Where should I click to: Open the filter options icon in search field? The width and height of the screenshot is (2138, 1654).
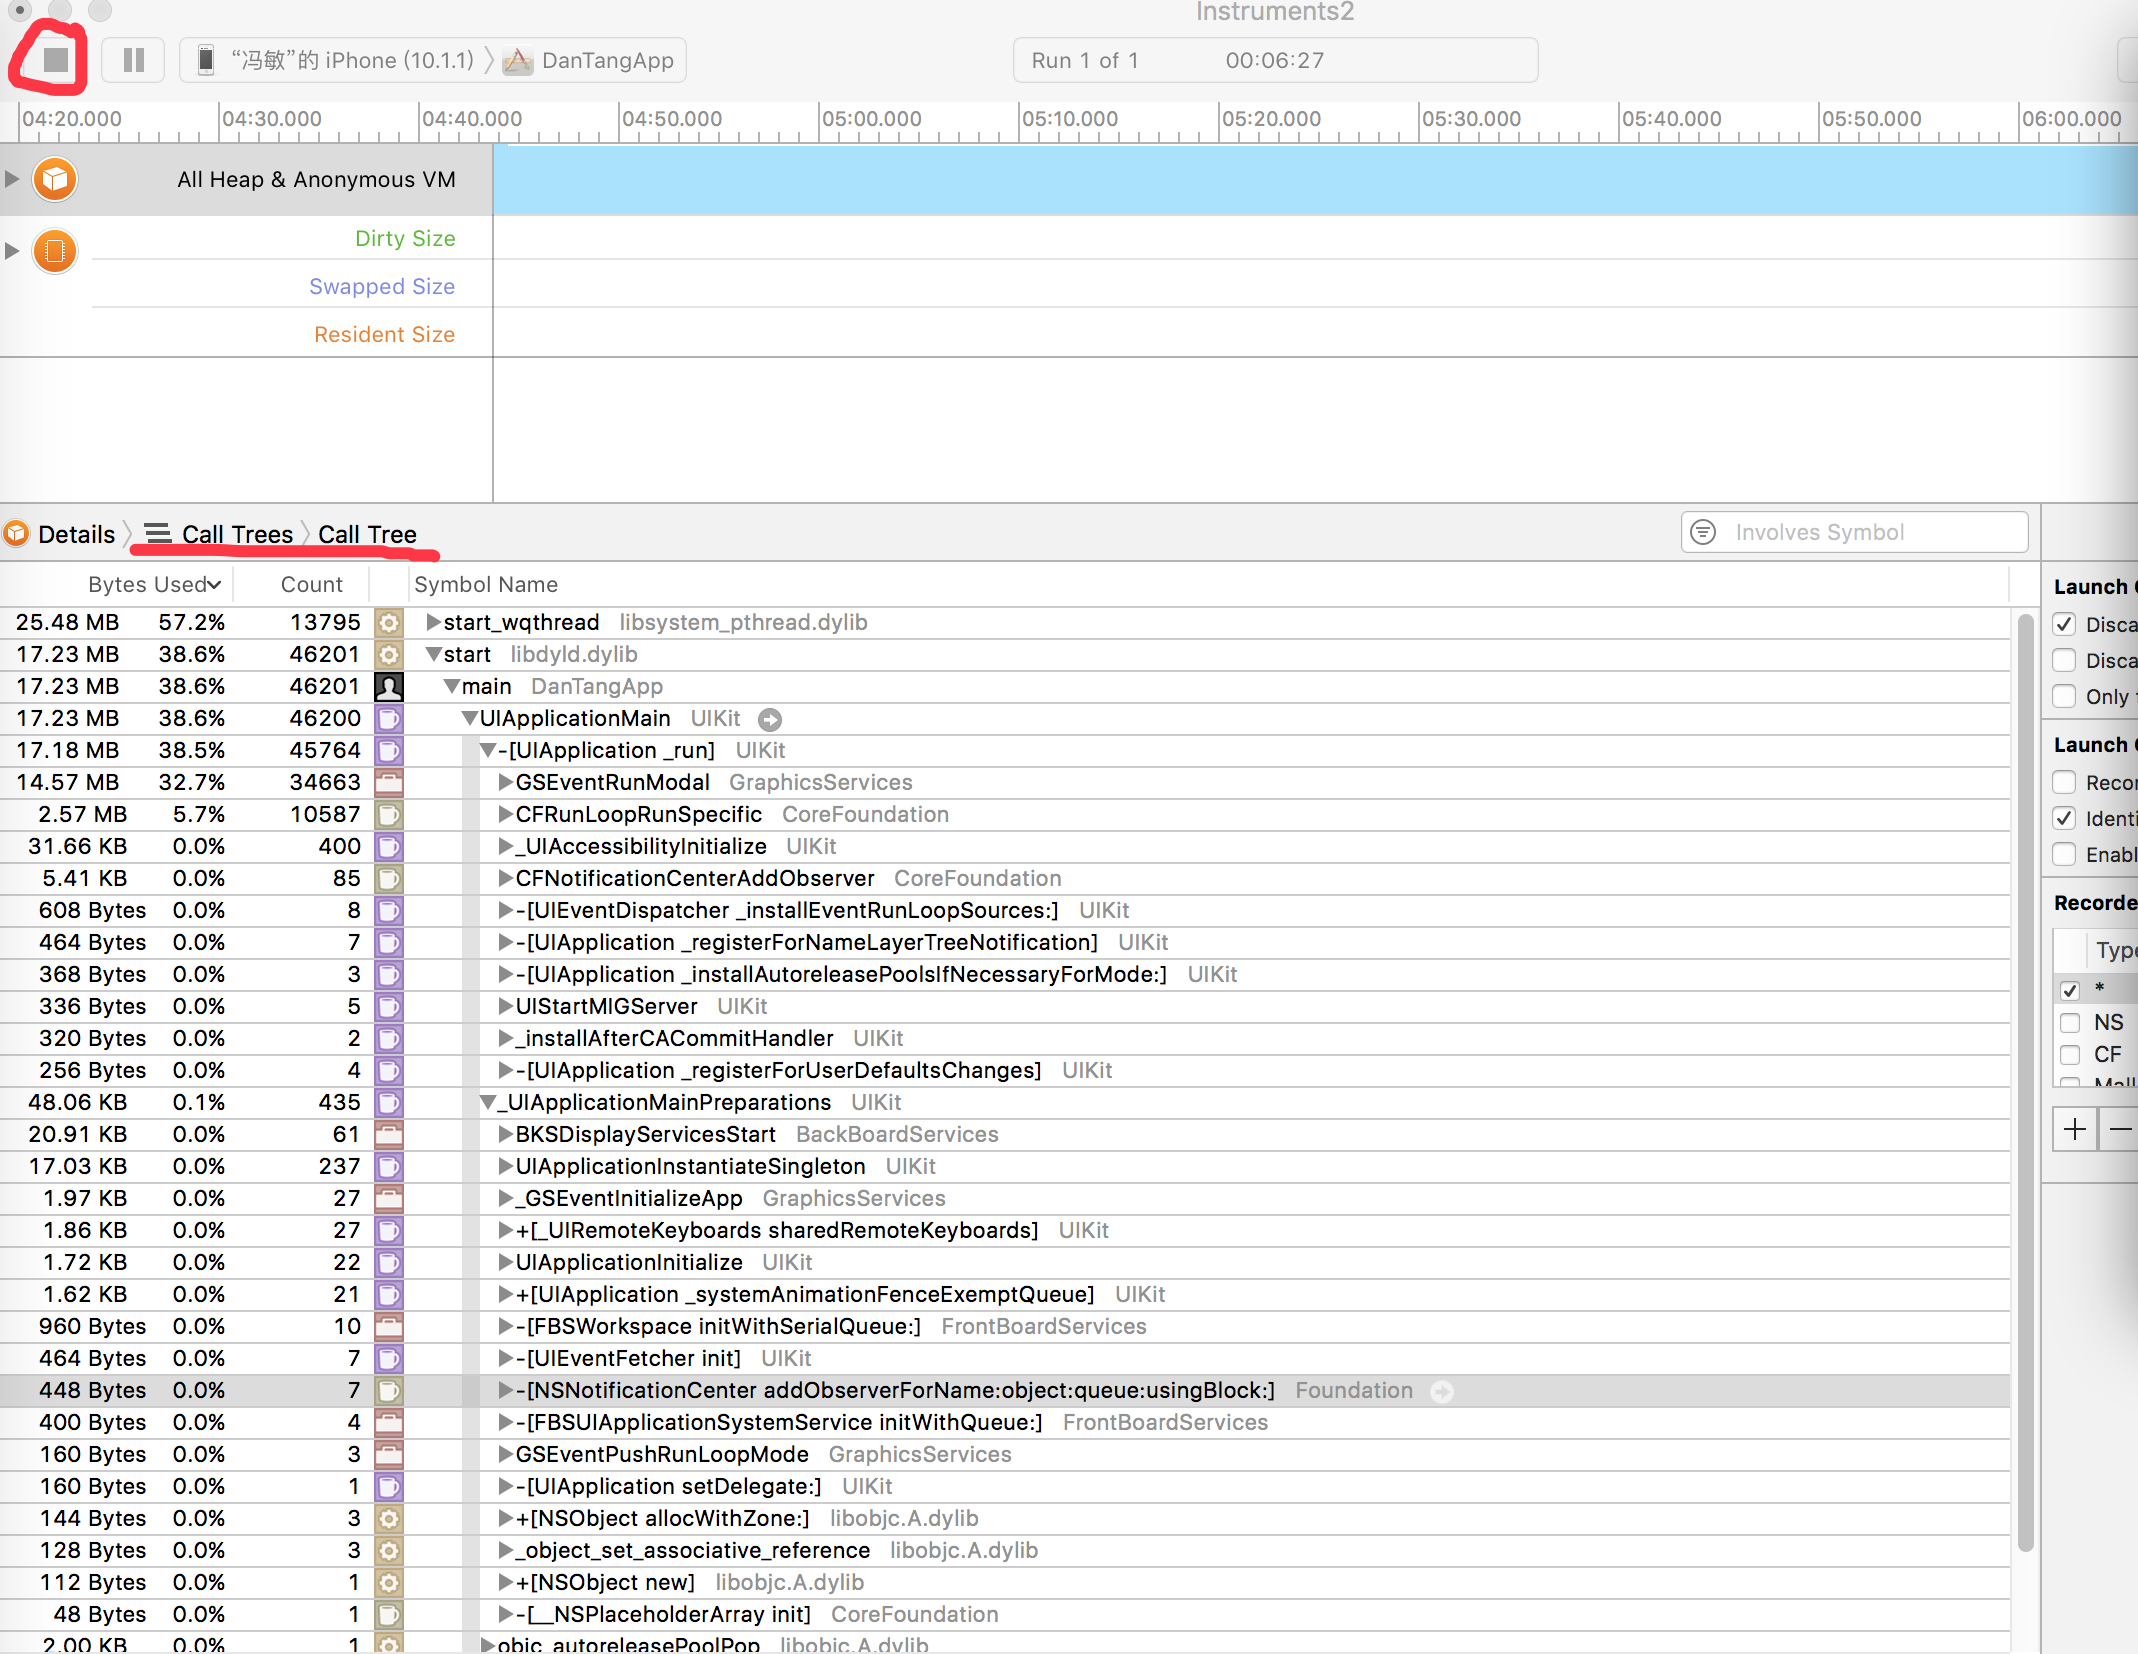pyautogui.click(x=1703, y=532)
